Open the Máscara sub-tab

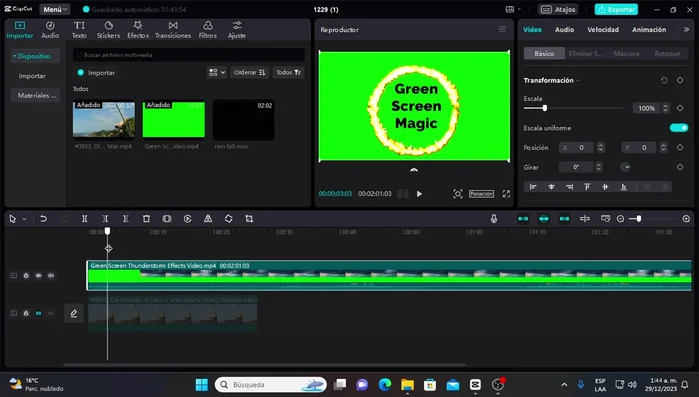pyautogui.click(x=626, y=53)
